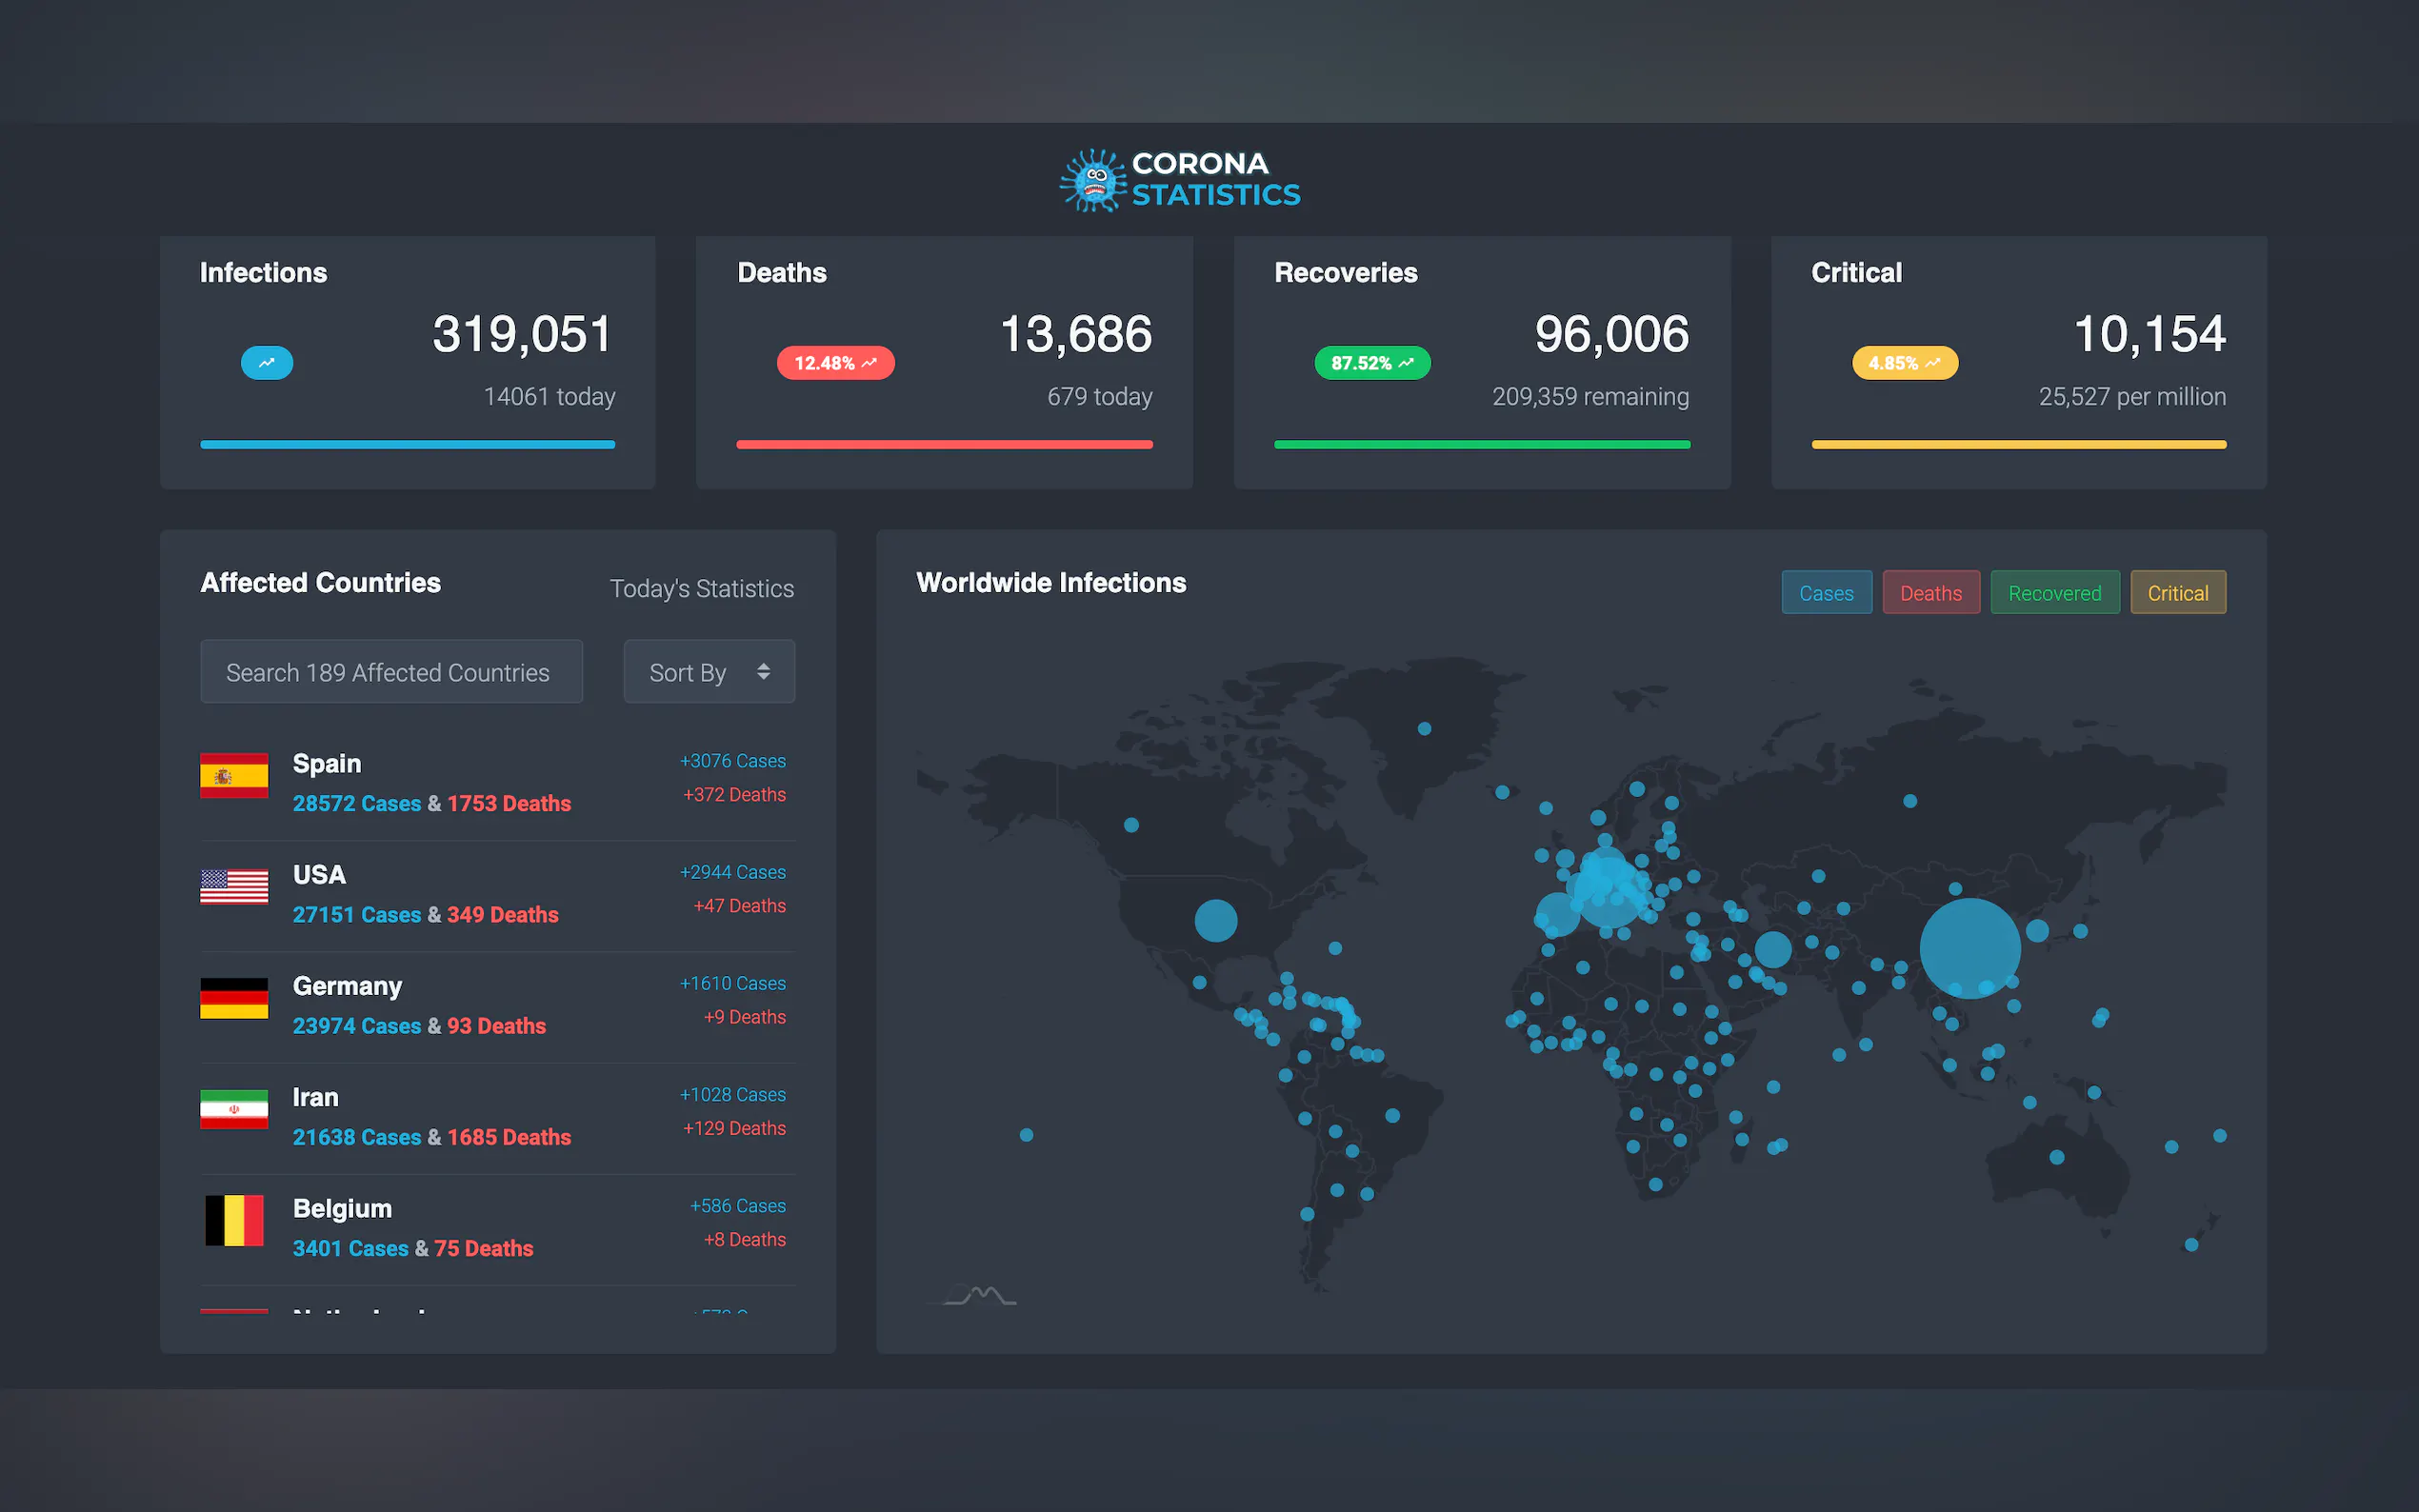The height and width of the screenshot is (1512, 2419).
Task: Click the USA bubble on the map
Action: click(x=1216, y=921)
